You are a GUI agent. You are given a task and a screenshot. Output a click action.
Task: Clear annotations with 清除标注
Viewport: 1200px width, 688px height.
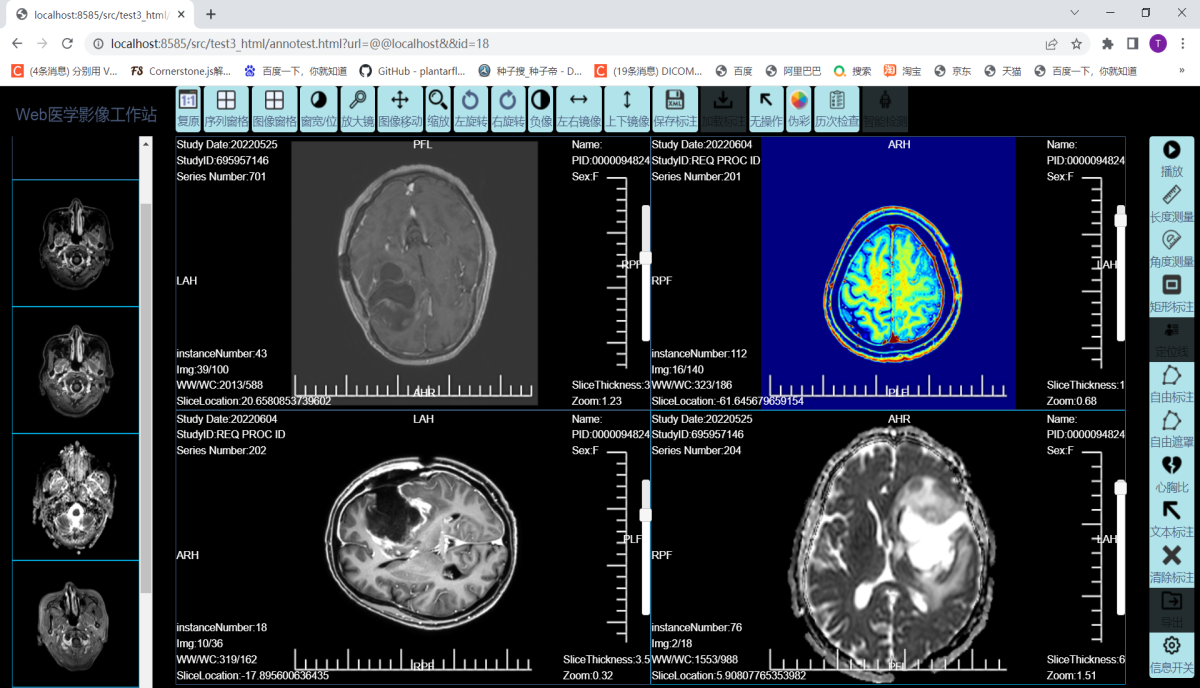(1172, 565)
